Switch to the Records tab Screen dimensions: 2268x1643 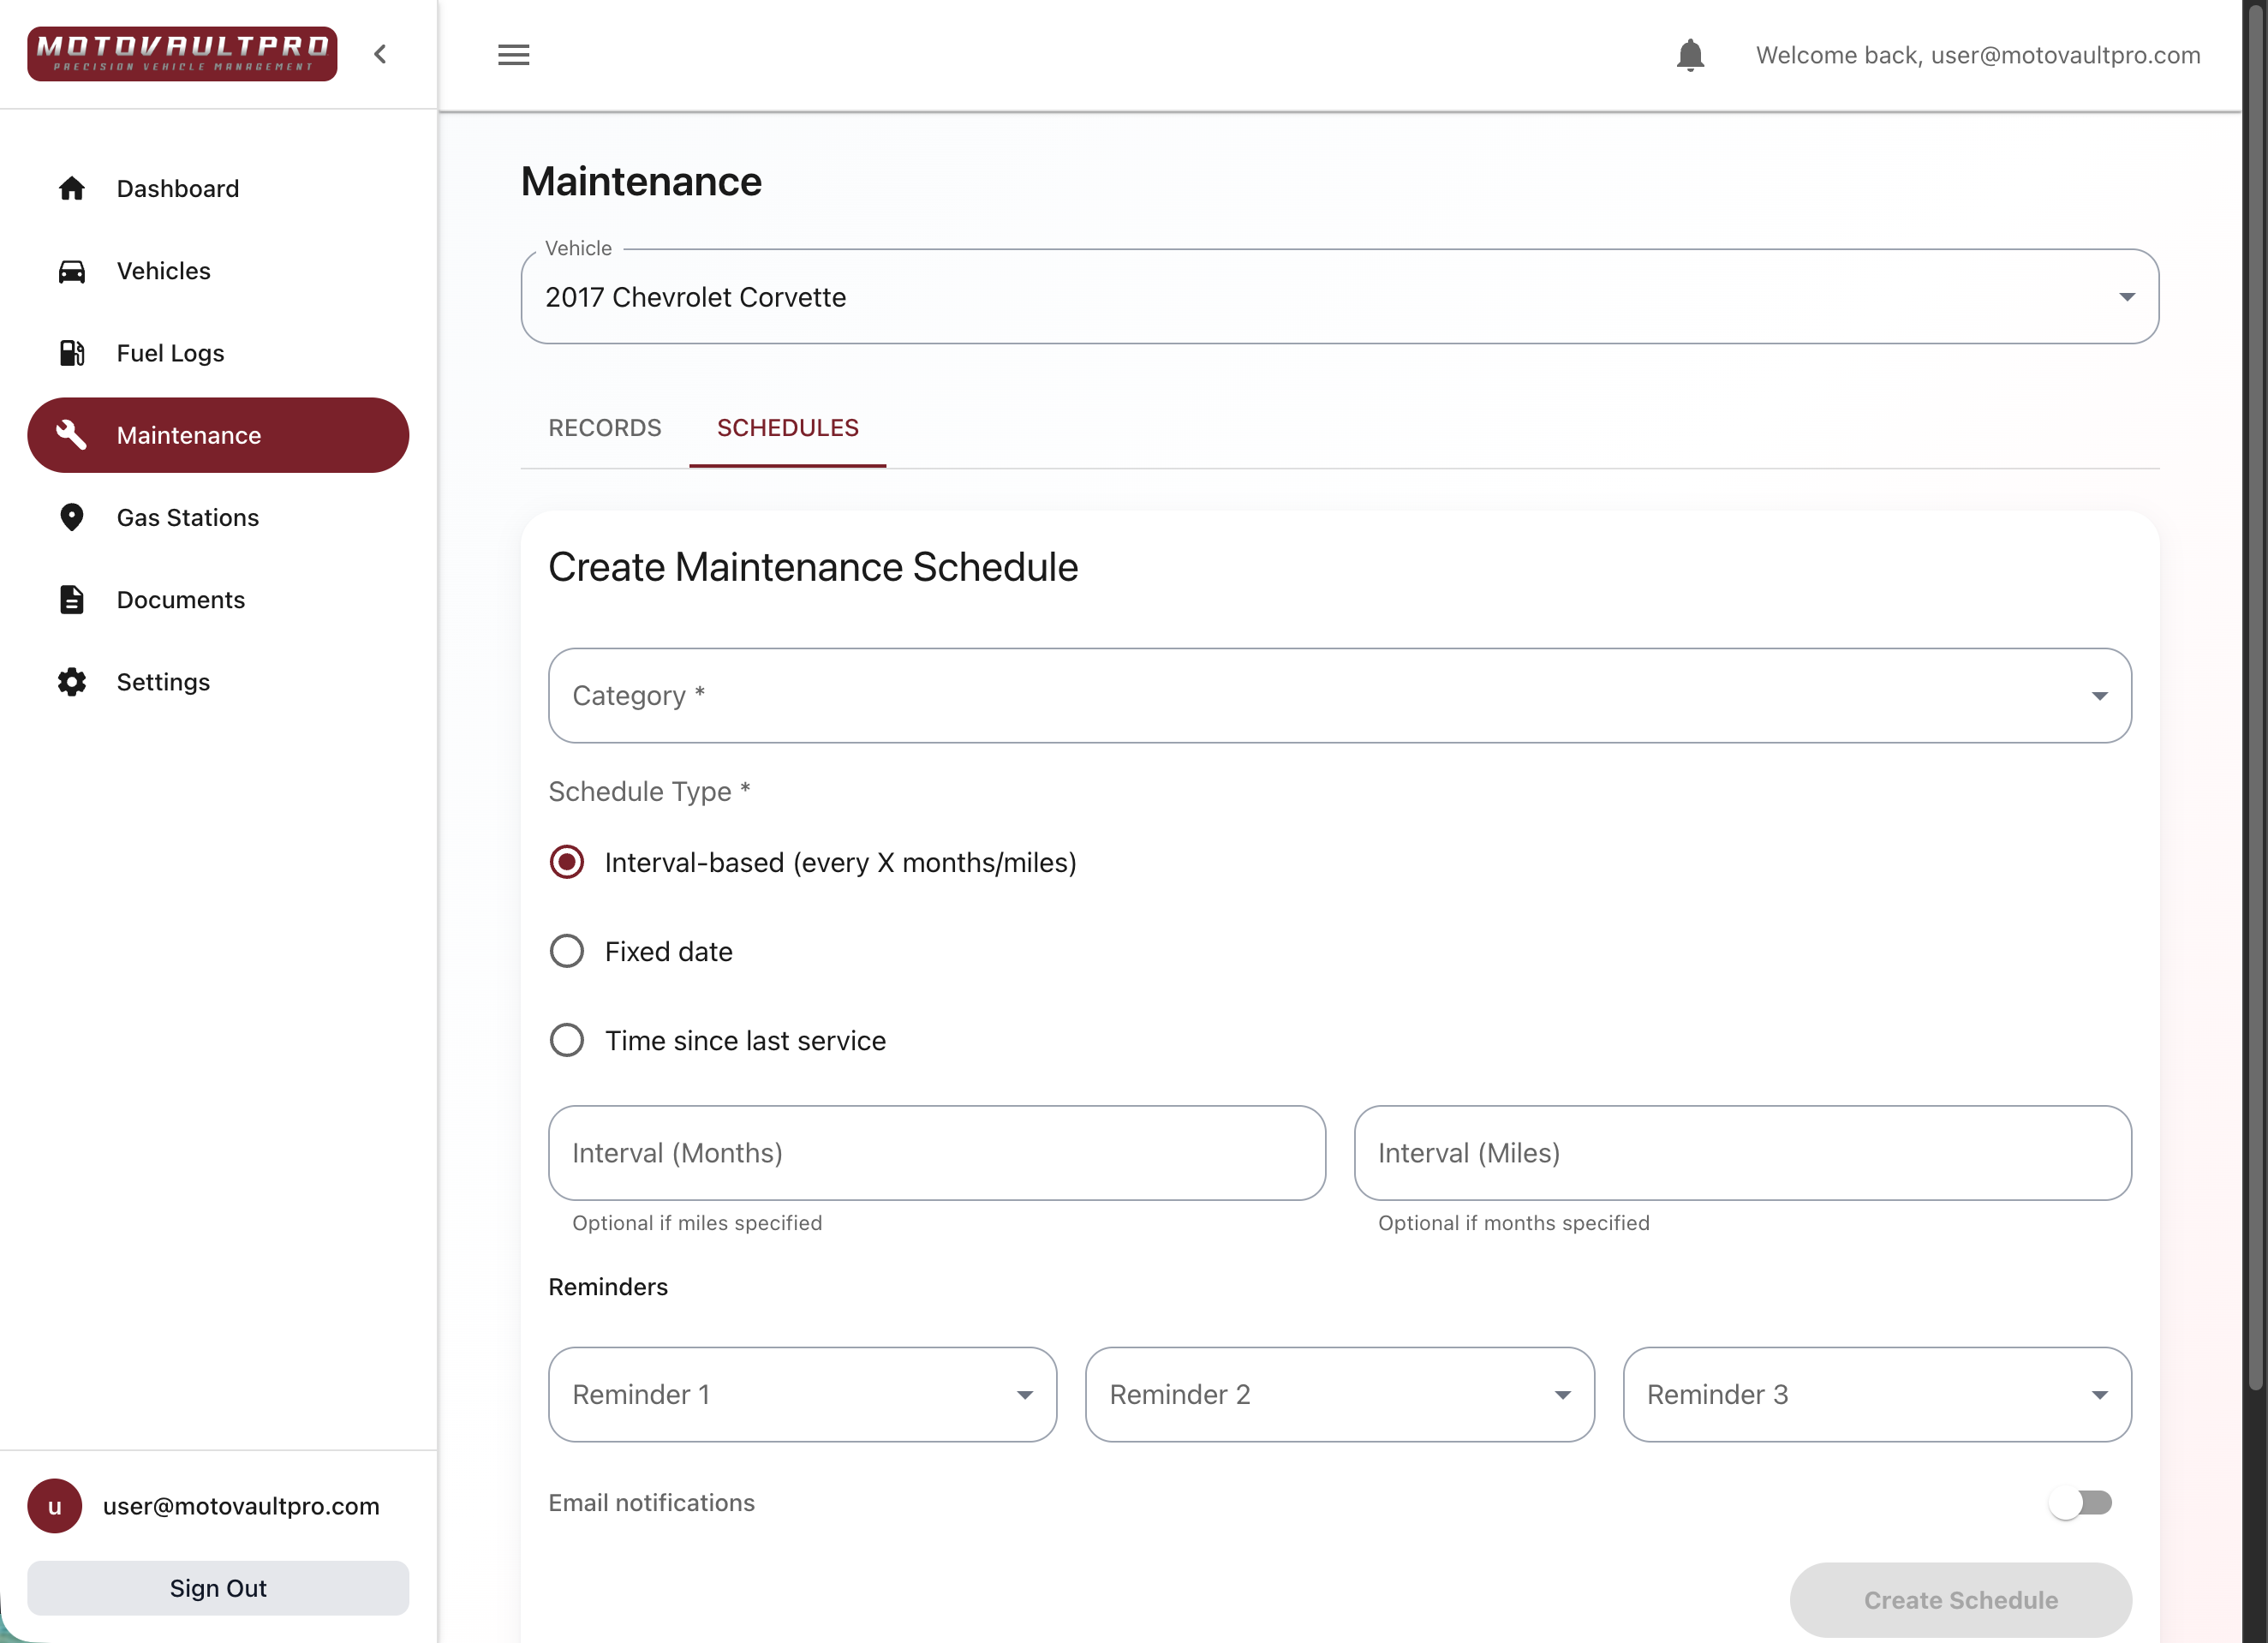pyautogui.click(x=604, y=428)
